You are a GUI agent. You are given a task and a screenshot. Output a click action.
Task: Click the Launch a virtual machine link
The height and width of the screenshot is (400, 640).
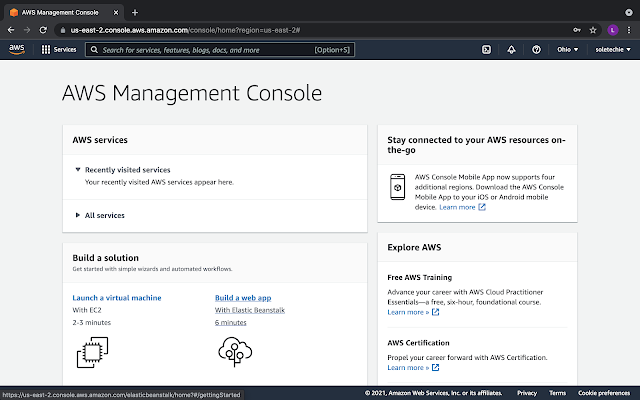tap(117, 298)
